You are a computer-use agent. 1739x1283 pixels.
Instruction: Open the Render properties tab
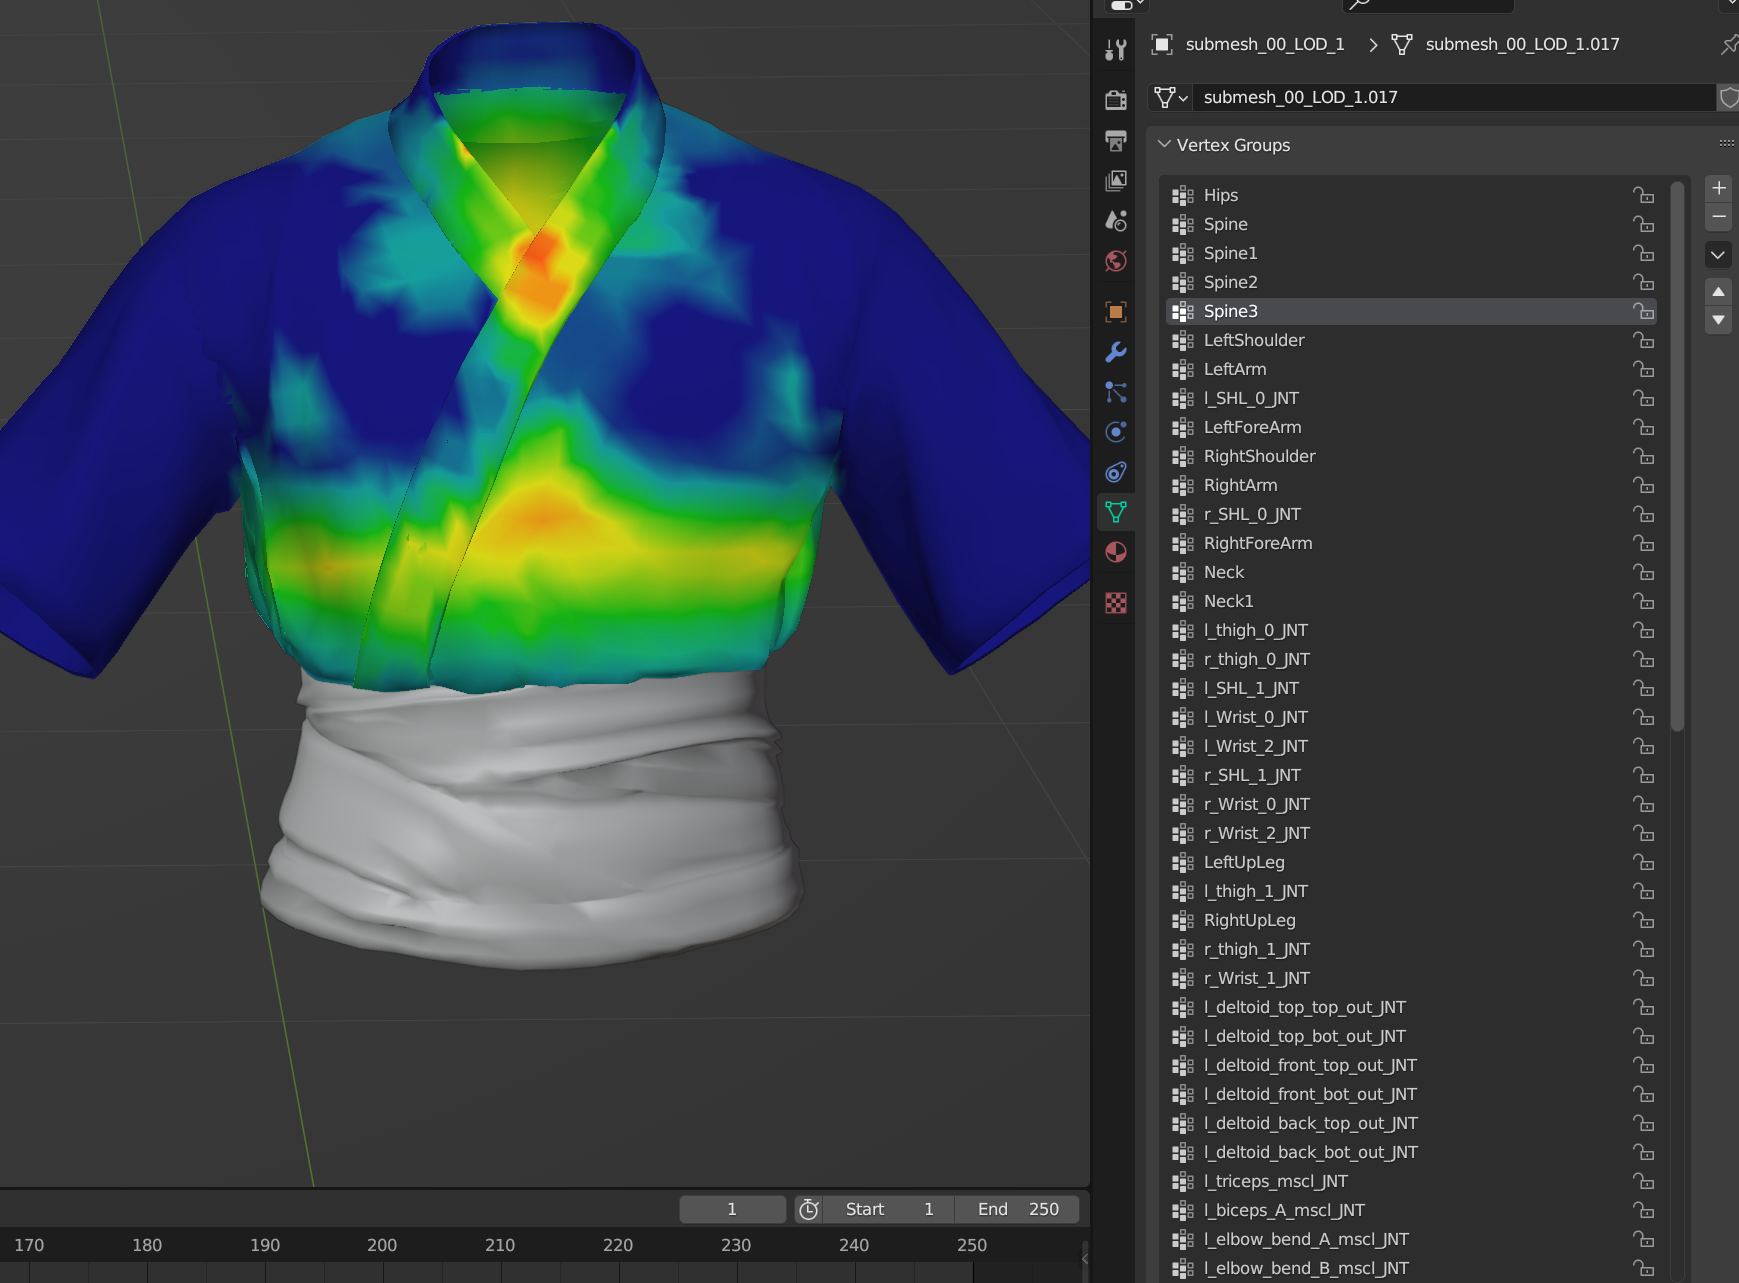(1116, 100)
